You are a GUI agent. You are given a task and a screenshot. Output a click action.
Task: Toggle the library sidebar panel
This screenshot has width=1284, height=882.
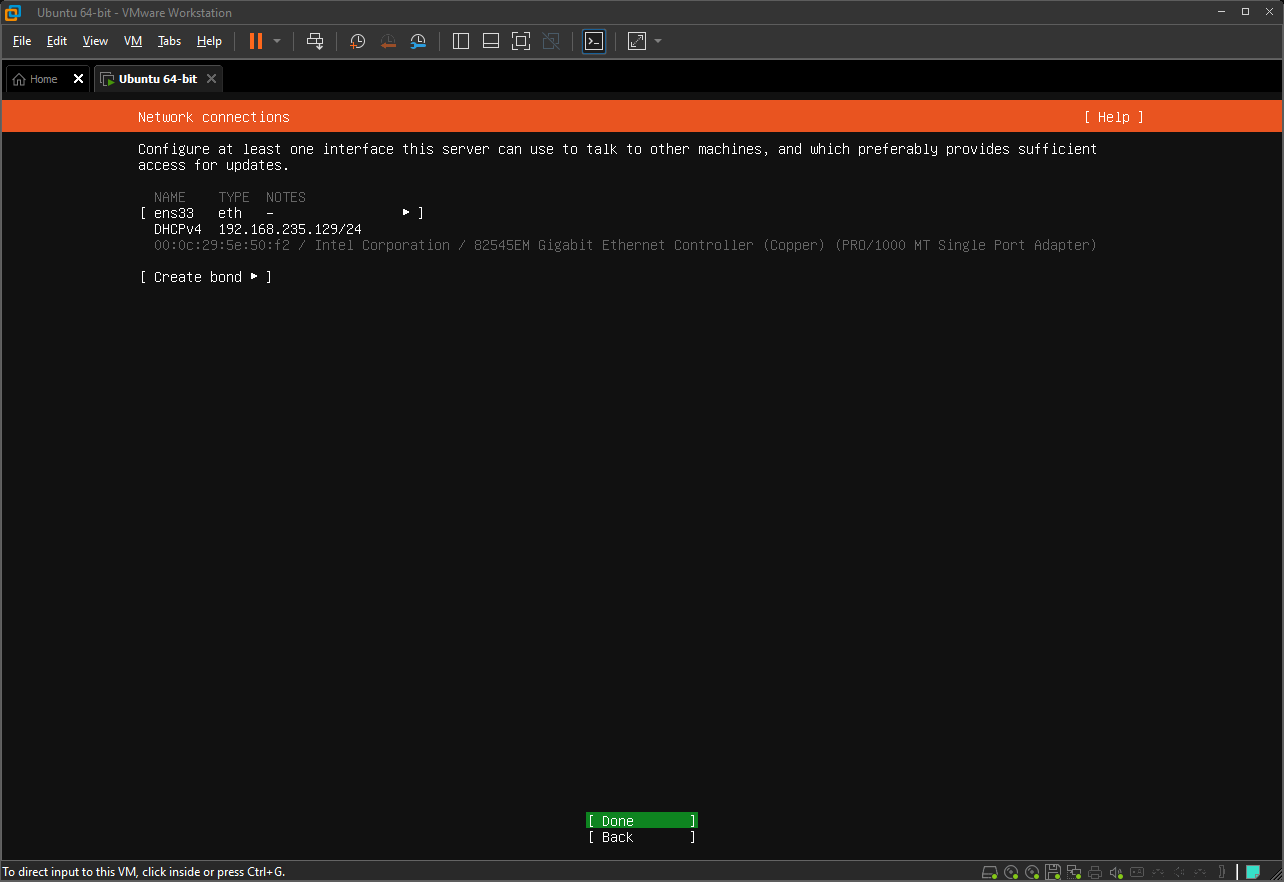(461, 41)
